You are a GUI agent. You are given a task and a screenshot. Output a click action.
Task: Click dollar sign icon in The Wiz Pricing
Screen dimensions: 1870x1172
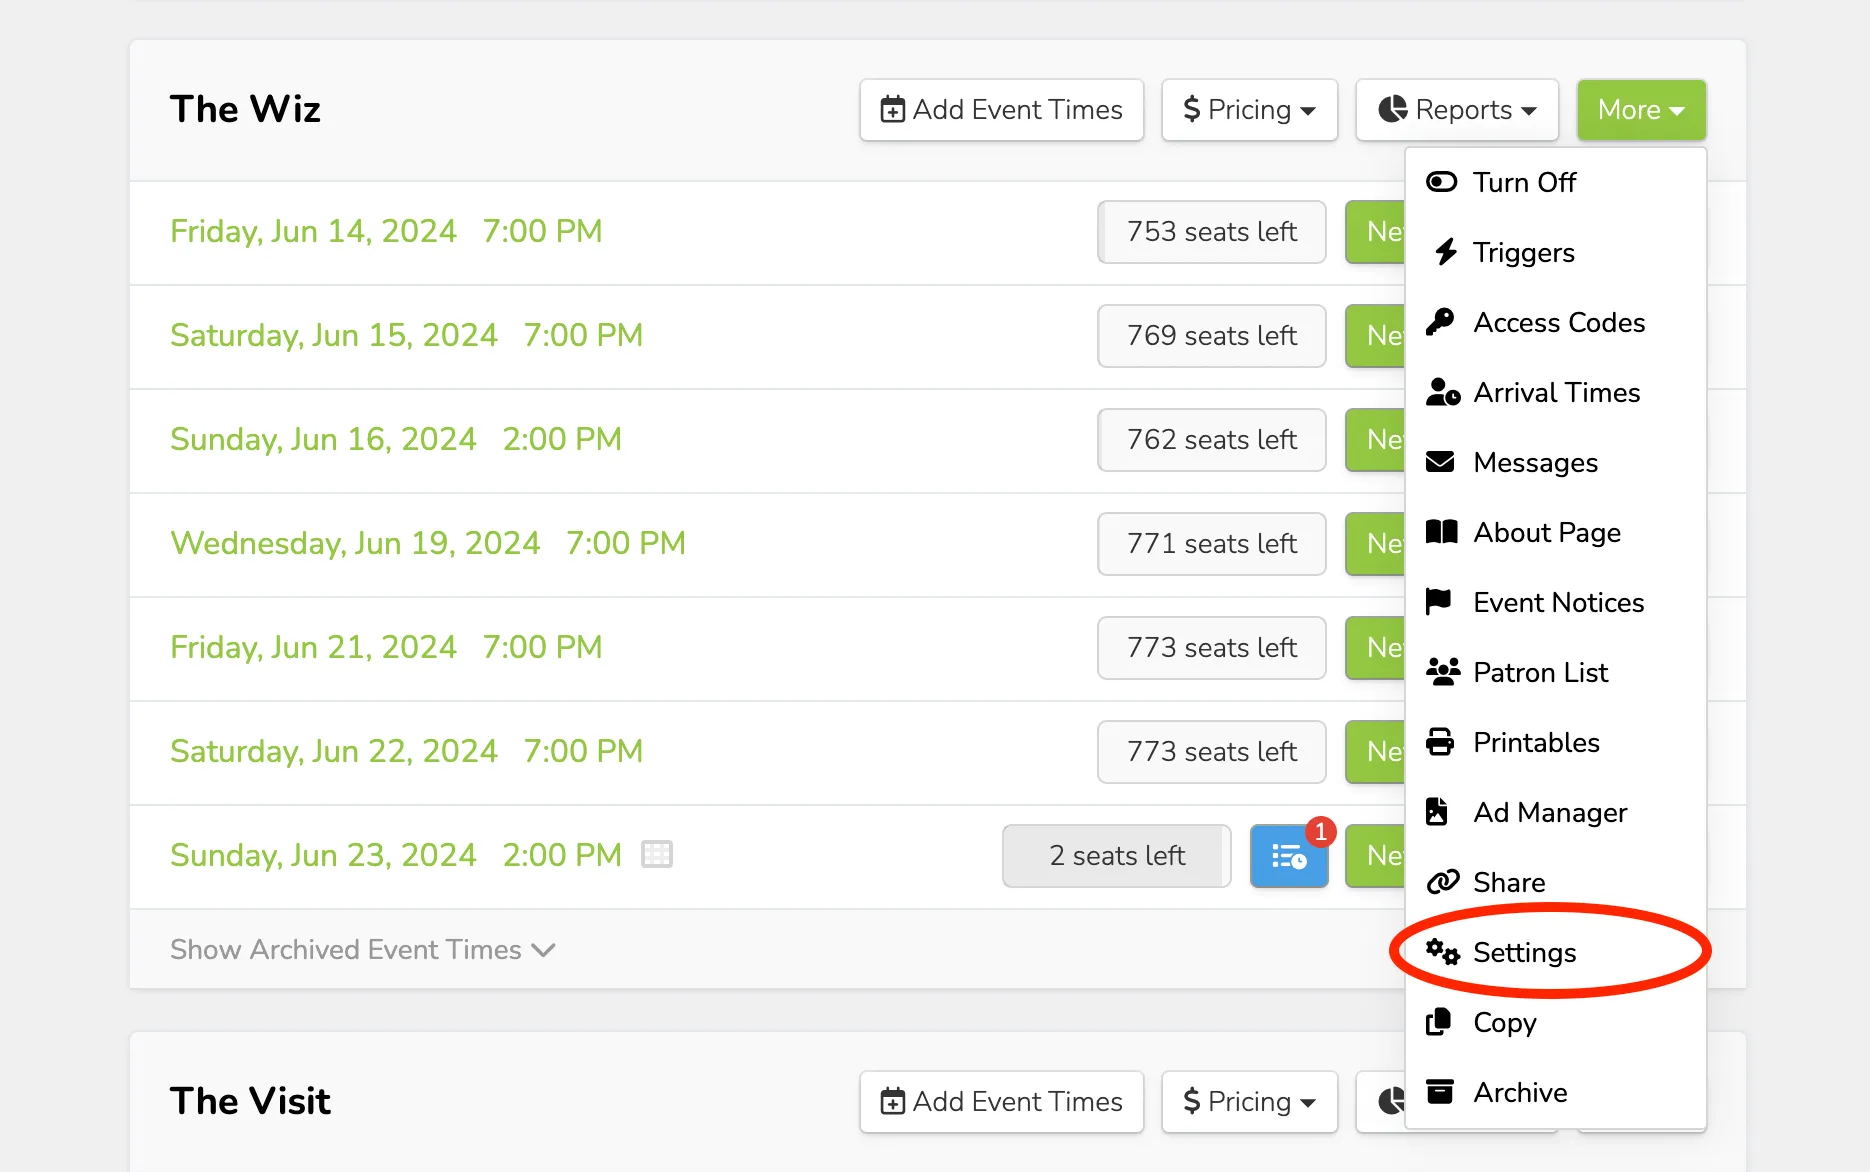coord(1191,109)
